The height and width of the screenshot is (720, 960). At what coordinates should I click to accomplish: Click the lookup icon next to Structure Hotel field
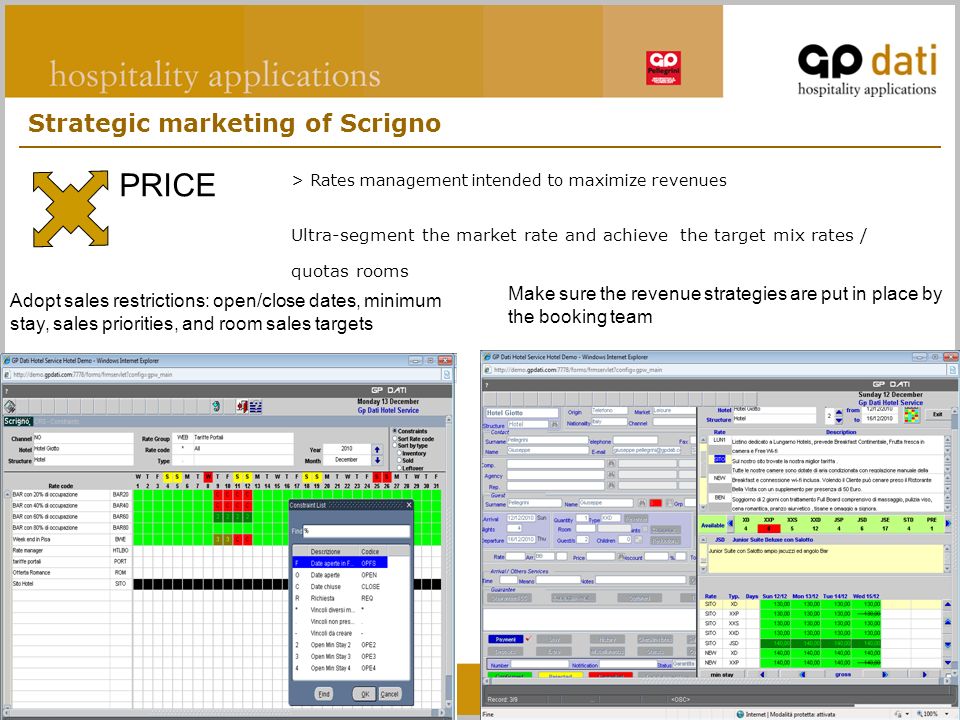coord(555,424)
